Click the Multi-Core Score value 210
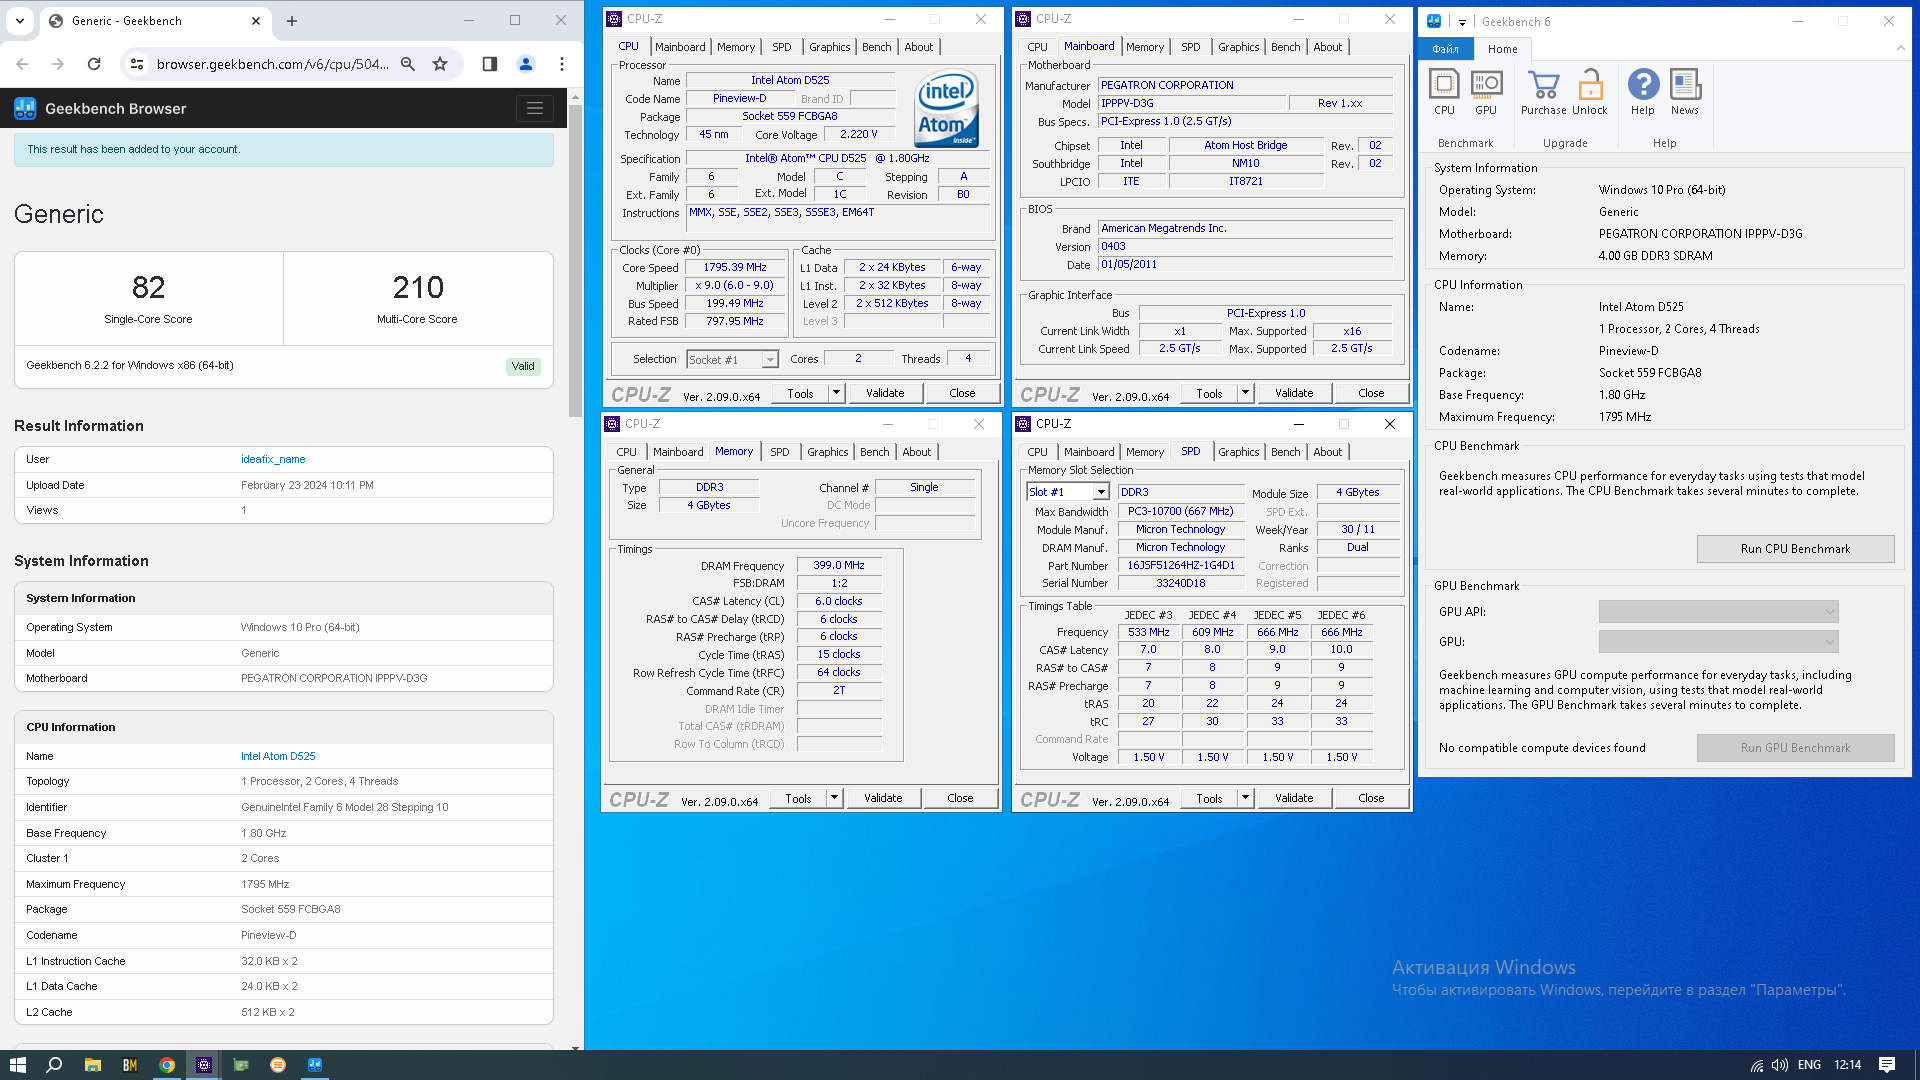The image size is (1920, 1080). tap(417, 288)
